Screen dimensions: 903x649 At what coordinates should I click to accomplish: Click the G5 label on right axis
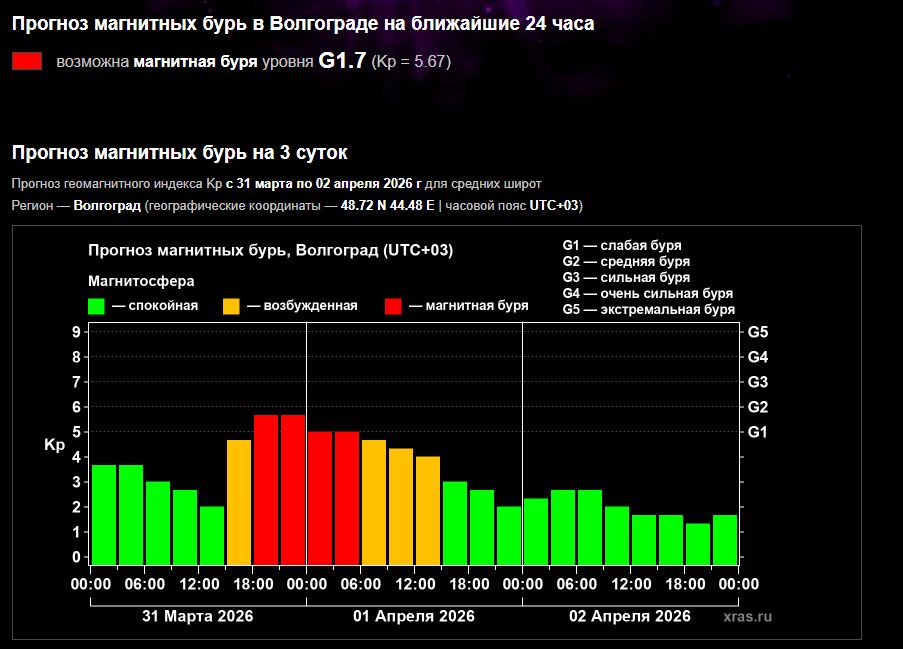(757, 332)
